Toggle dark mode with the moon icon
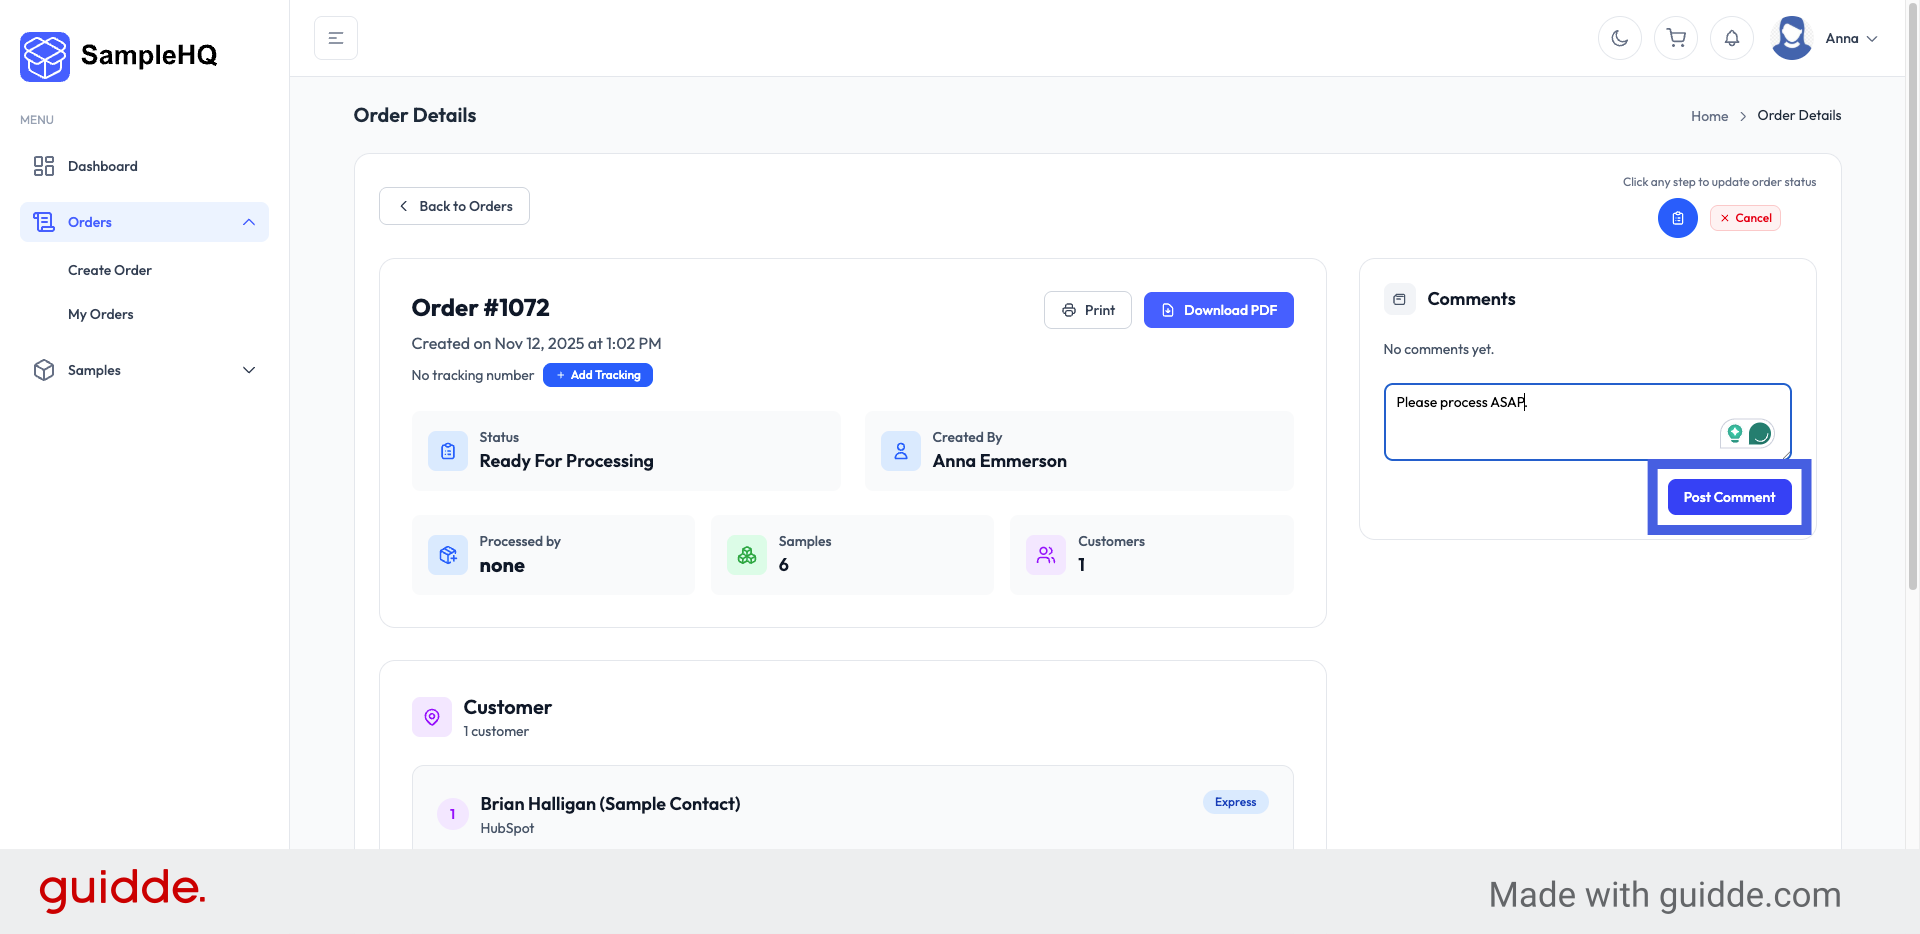The height and width of the screenshot is (934, 1920). [x=1619, y=39]
